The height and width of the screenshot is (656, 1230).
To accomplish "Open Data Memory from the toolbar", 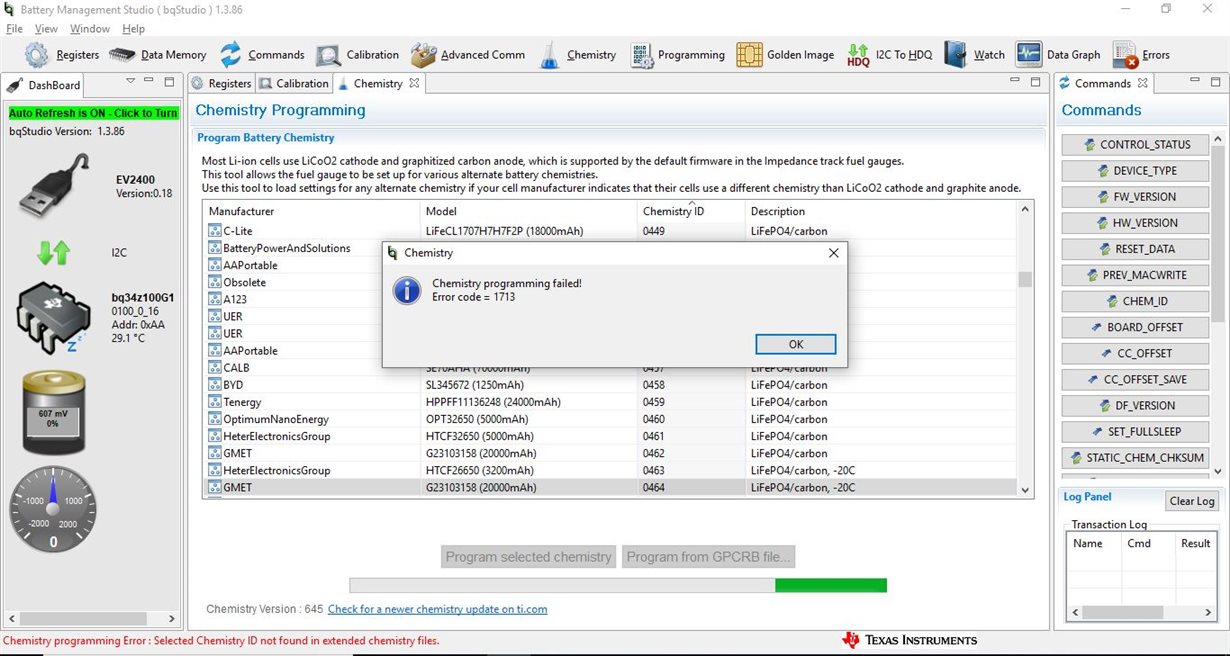I will tap(158, 55).
